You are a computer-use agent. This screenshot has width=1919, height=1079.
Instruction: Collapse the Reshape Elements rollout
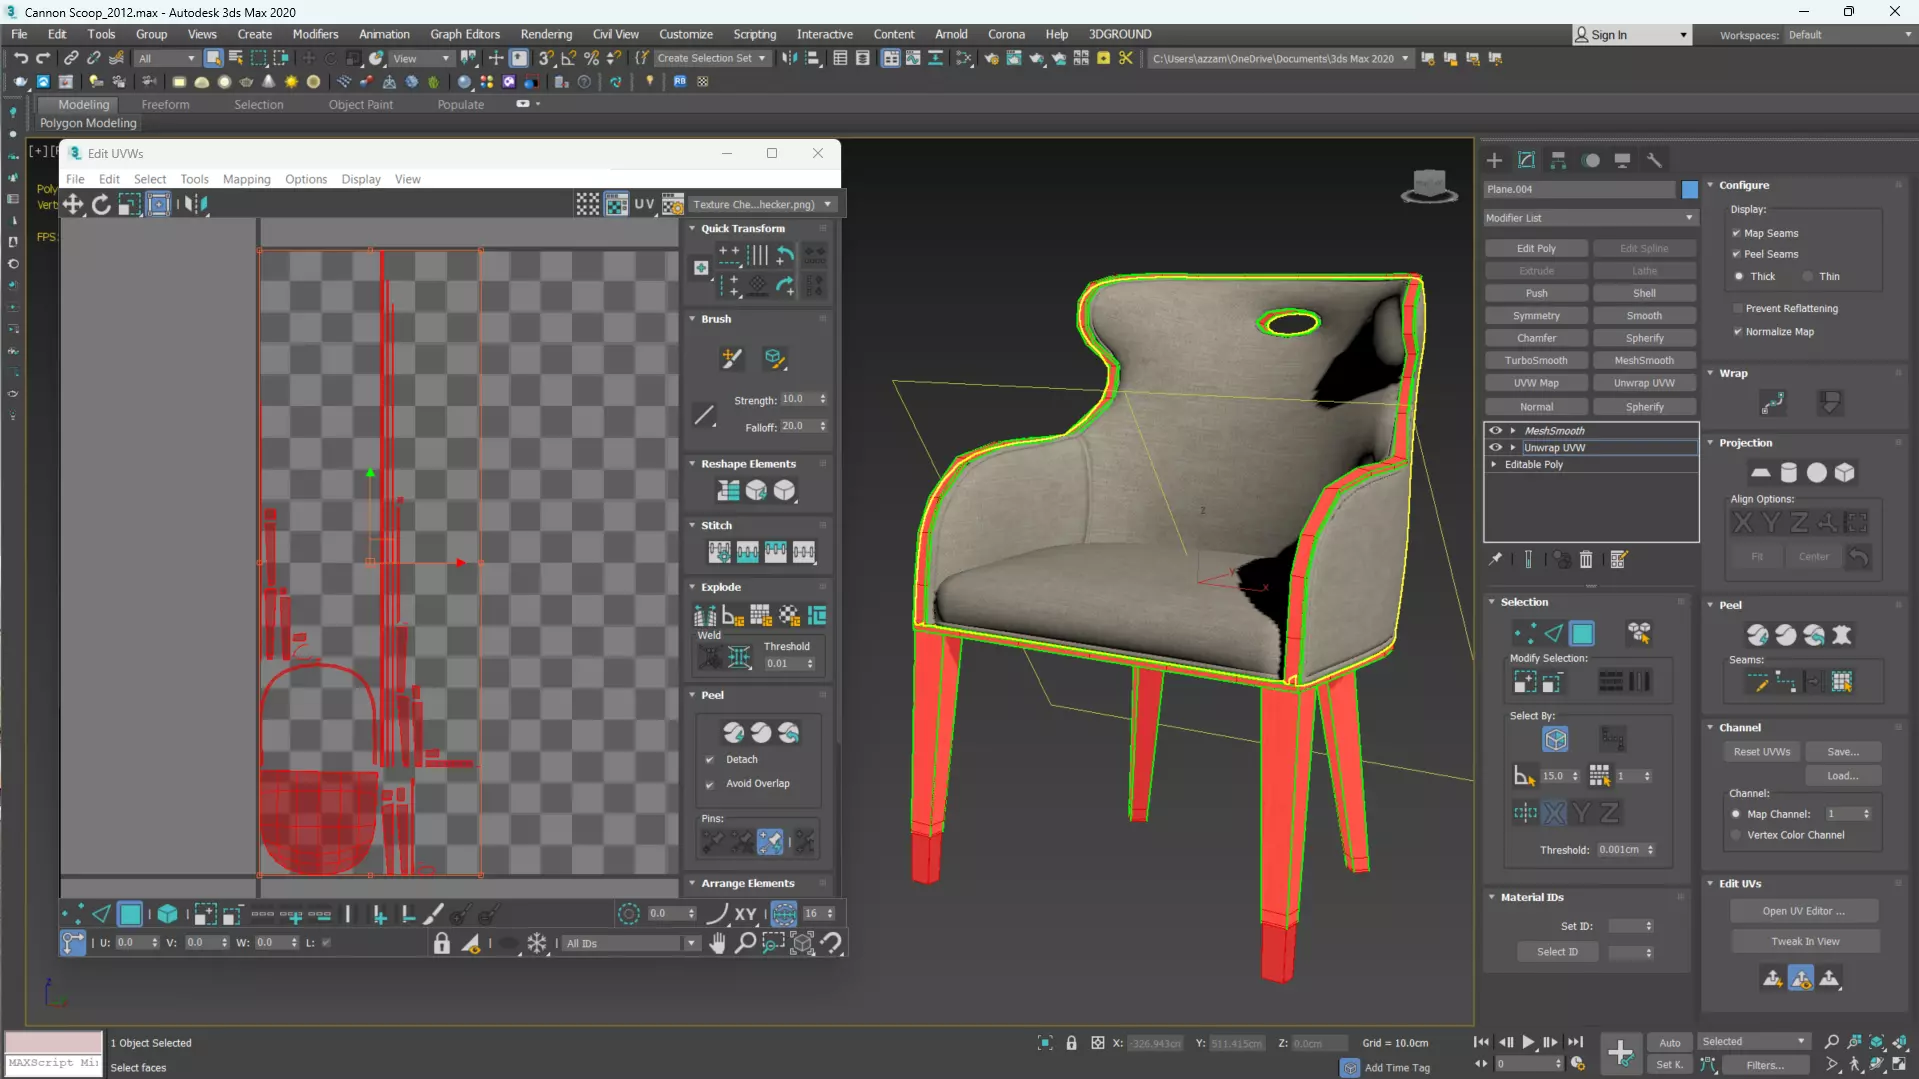[x=692, y=464]
